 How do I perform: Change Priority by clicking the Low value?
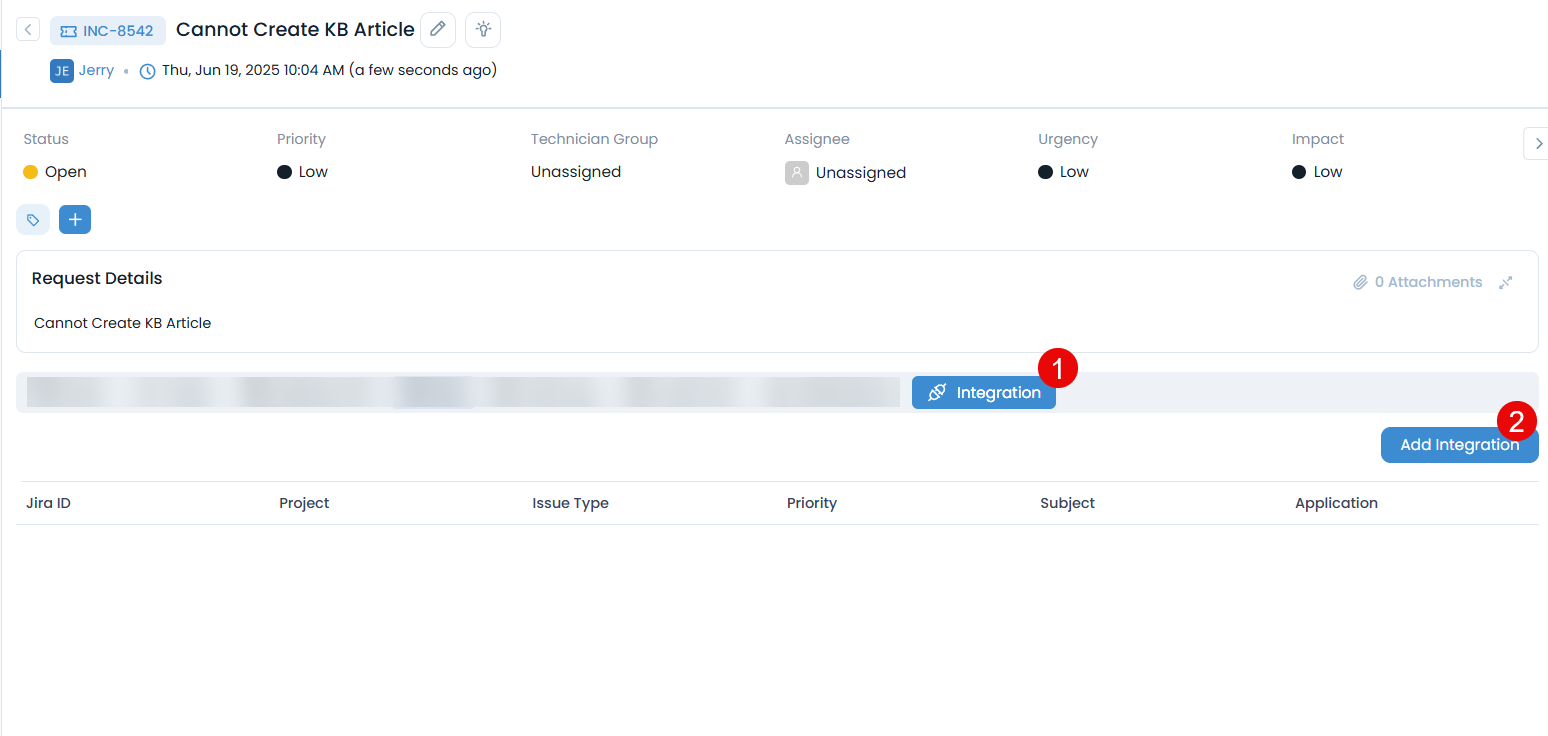(302, 172)
